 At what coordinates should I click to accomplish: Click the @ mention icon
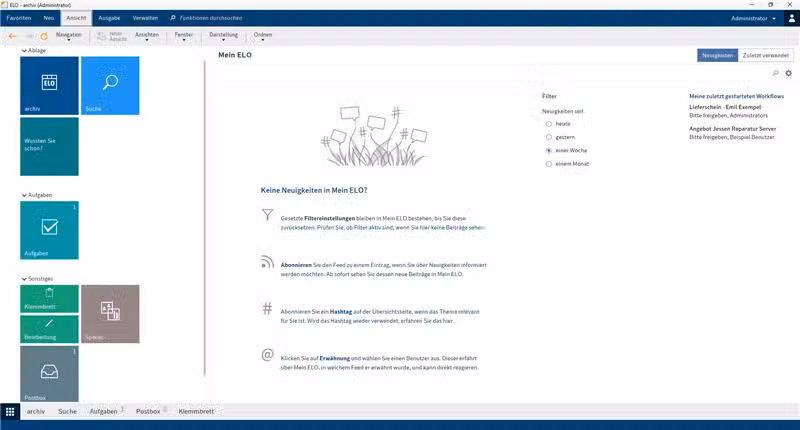click(267, 355)
